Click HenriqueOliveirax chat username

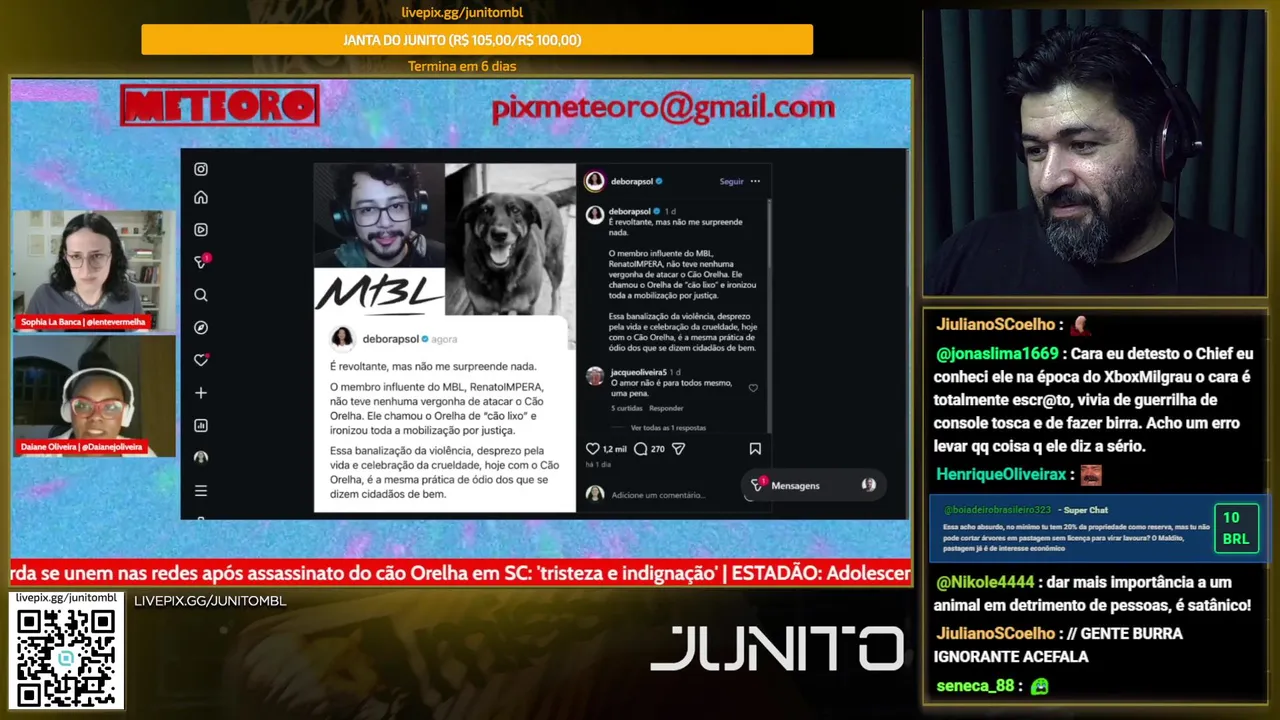click(x=1001, y=474)
